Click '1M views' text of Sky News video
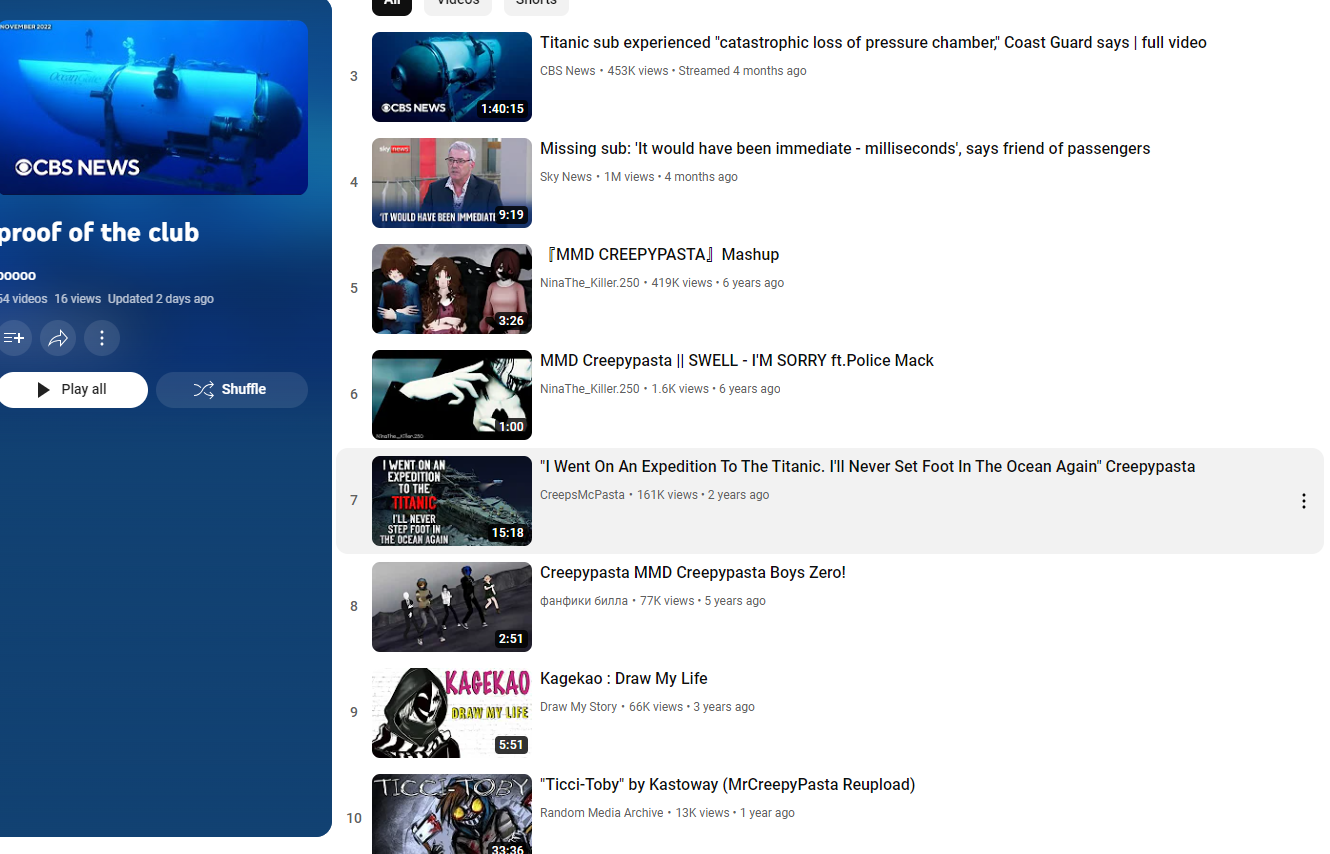 tap(629, 177)
